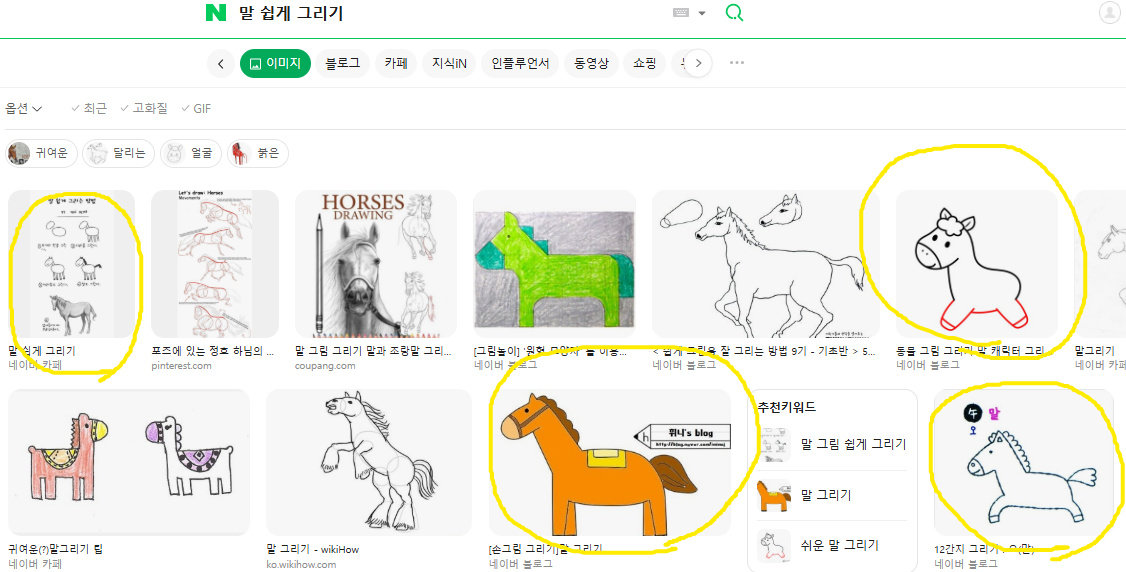Toggle the 고화질 filter option
Viewport: 1126px width, 572px height.
[x=144, y=108]
